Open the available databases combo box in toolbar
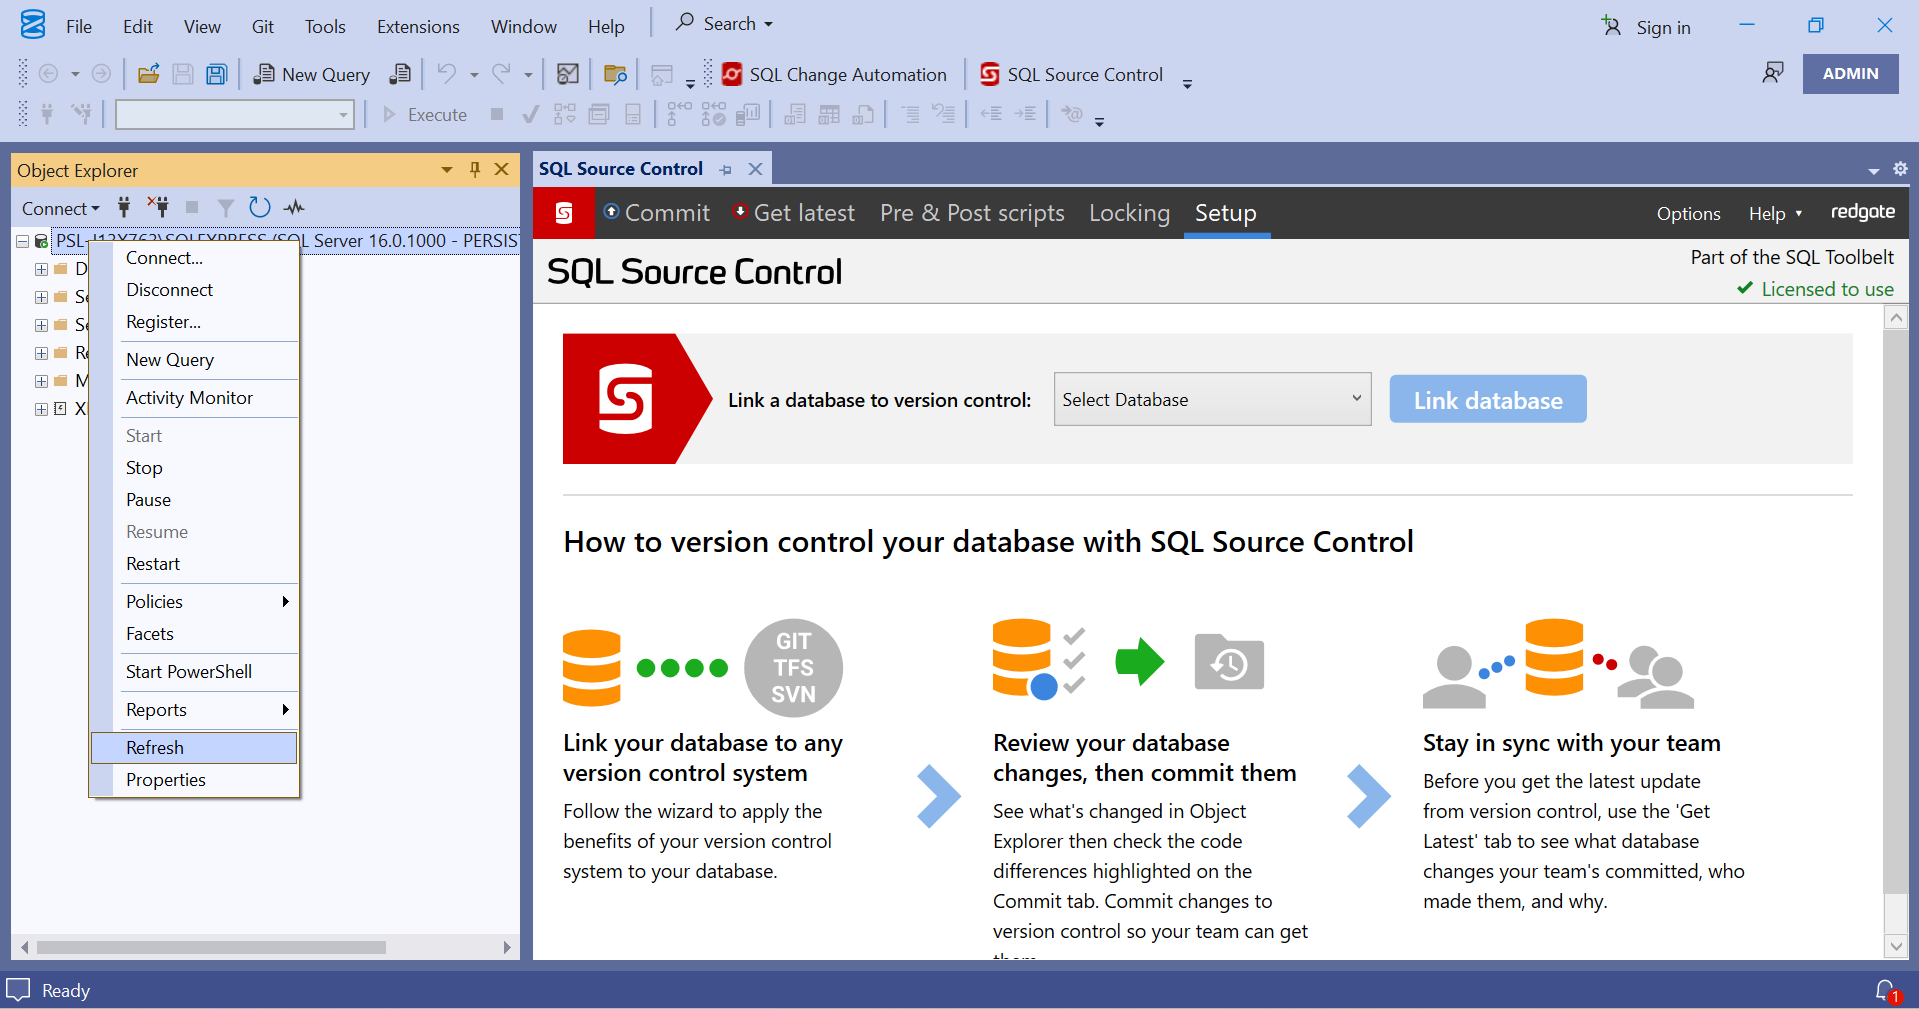Screen dimensions: 1919x1009 click(234, 115)
